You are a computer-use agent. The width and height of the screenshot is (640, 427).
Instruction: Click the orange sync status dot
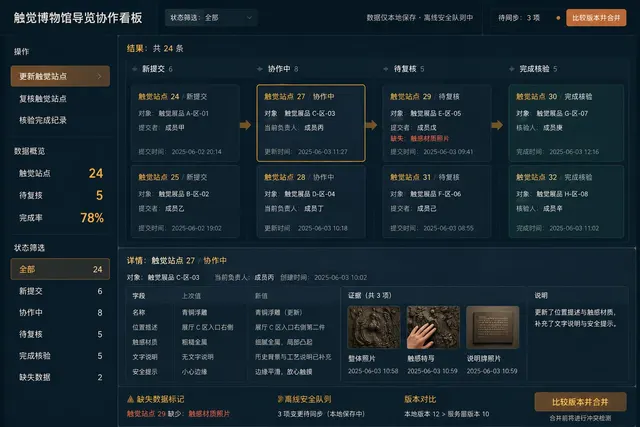tap(558, 18)
